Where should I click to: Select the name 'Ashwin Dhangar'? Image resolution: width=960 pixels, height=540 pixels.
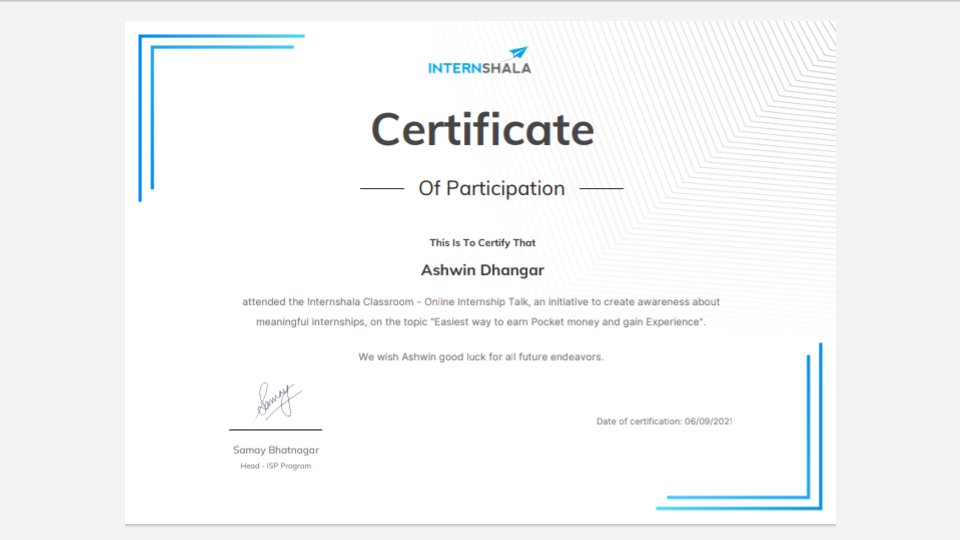pos(482,270)
